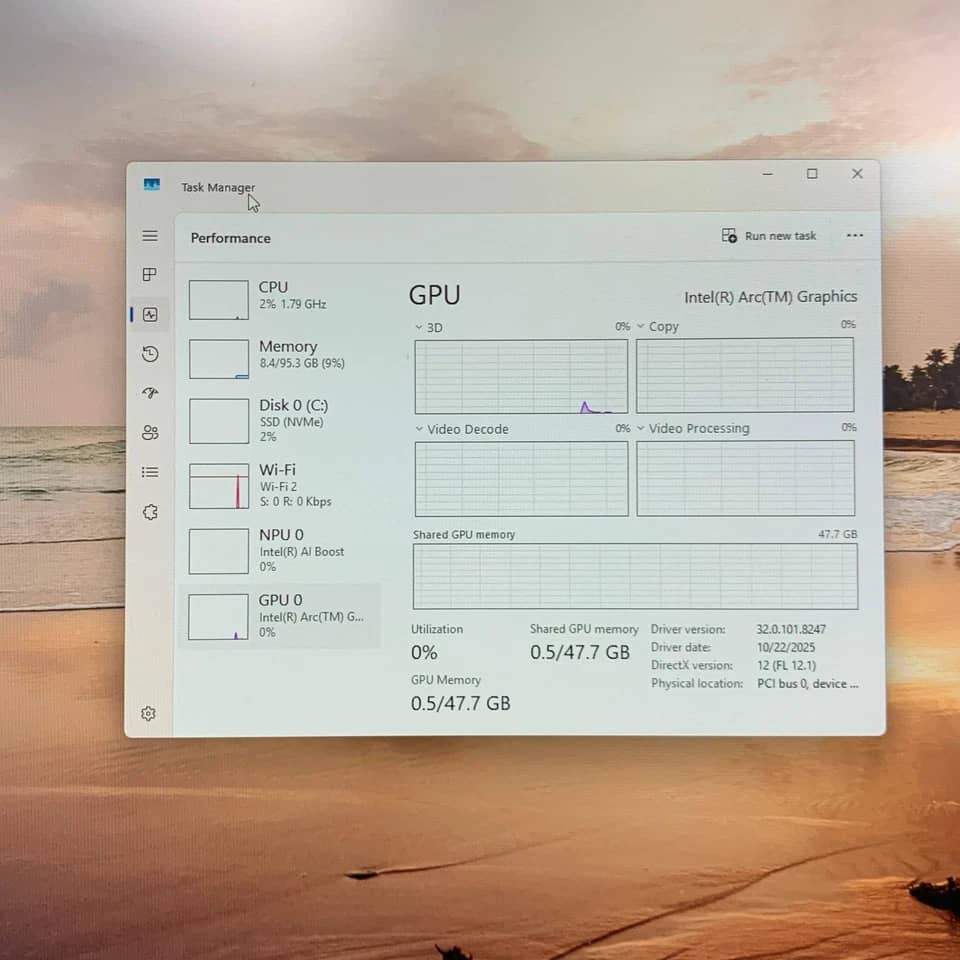The width and height of the screenshot is (960, 960).
Task: Select the GPU 0 entry
Action: pyautogui.click(x=280, y=616)
